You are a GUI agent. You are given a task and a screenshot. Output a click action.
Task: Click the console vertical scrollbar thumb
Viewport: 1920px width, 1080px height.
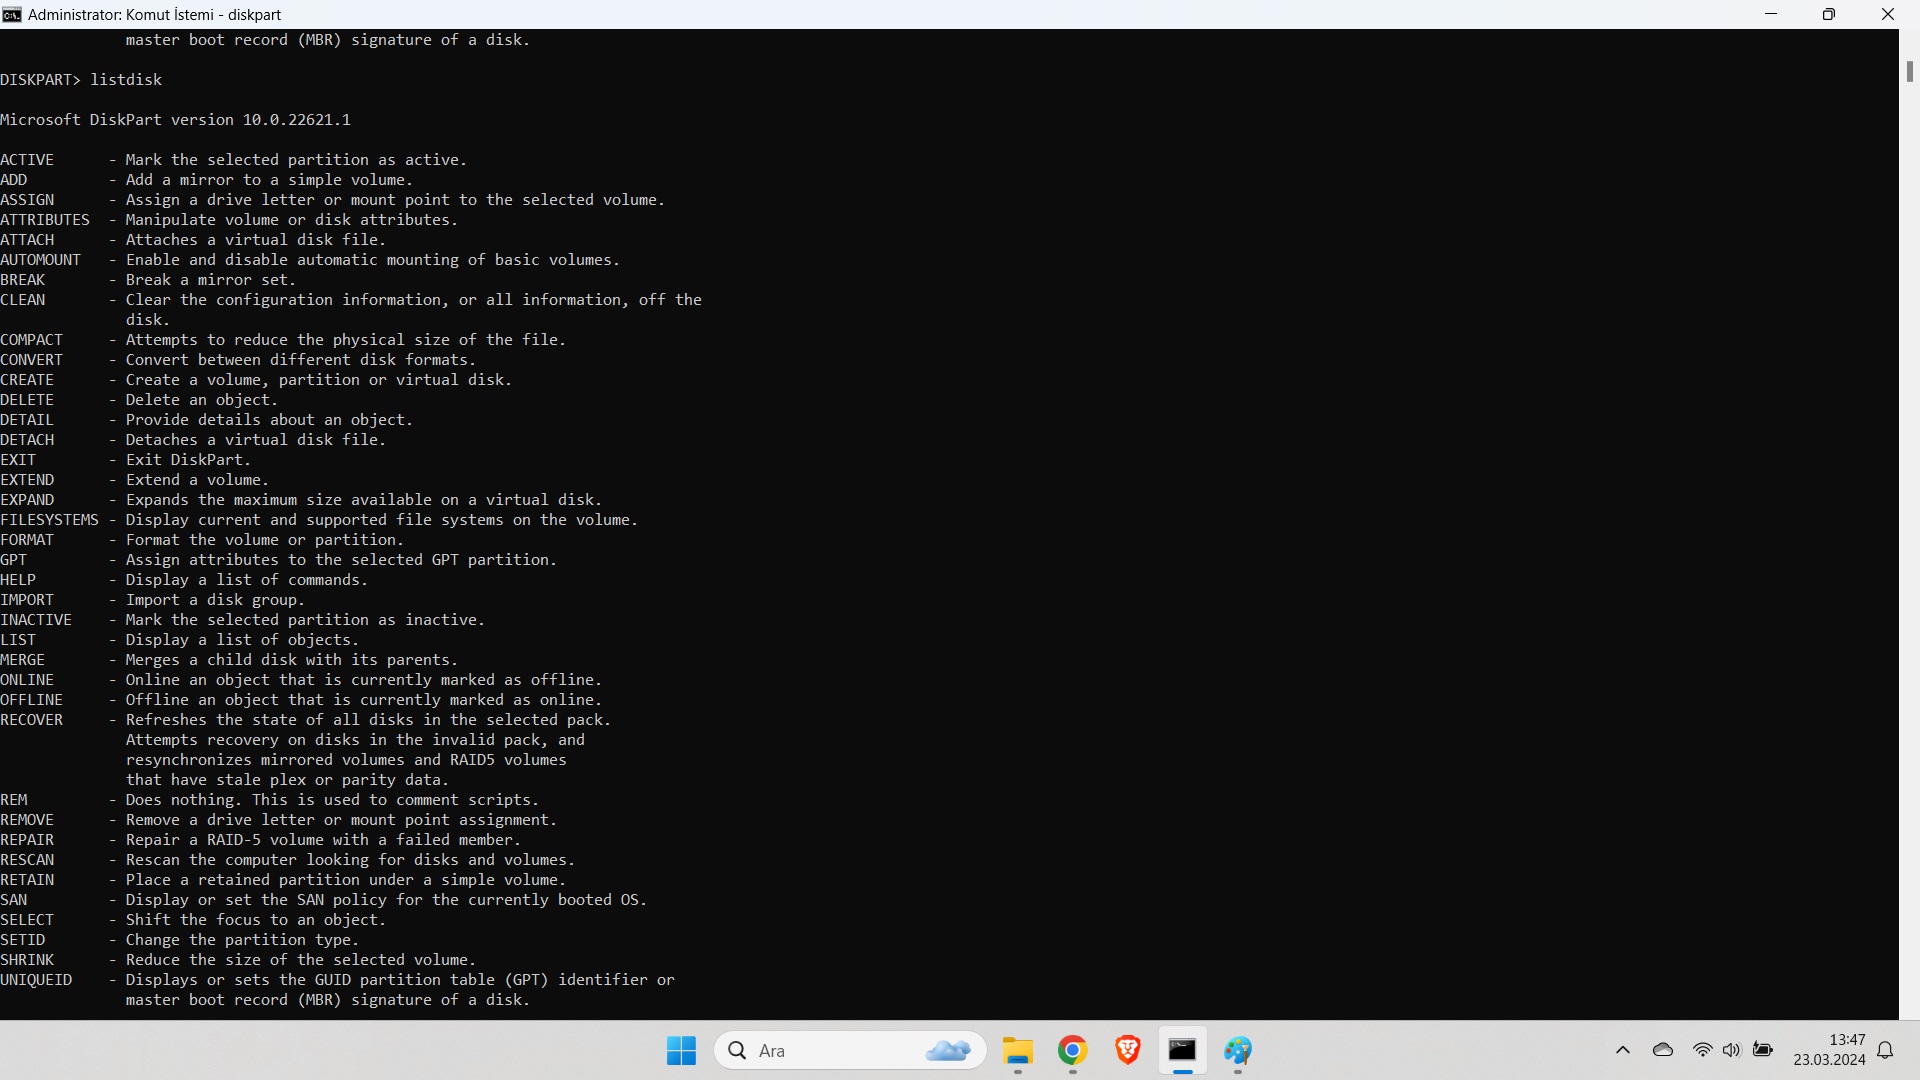1909,72
